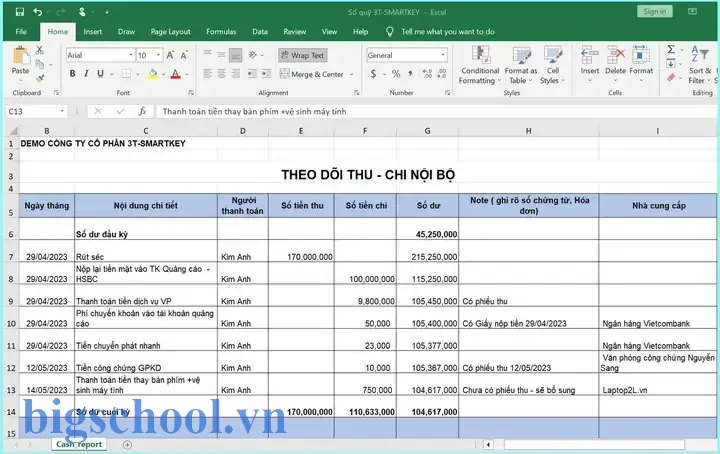The image size is (720, 454).
Task: Toggle Wrap Text for the cell
Action: [303, 55]
